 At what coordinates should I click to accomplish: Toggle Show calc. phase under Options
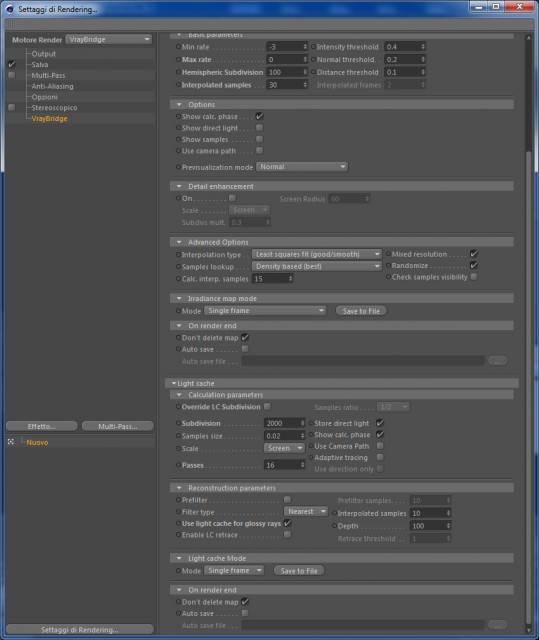(260, 116)
